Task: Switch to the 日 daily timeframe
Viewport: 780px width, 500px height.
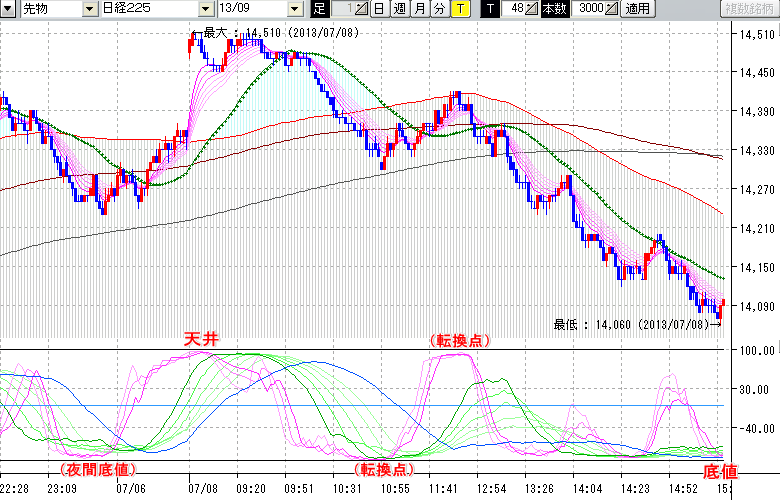Action: tap(379, 9)
